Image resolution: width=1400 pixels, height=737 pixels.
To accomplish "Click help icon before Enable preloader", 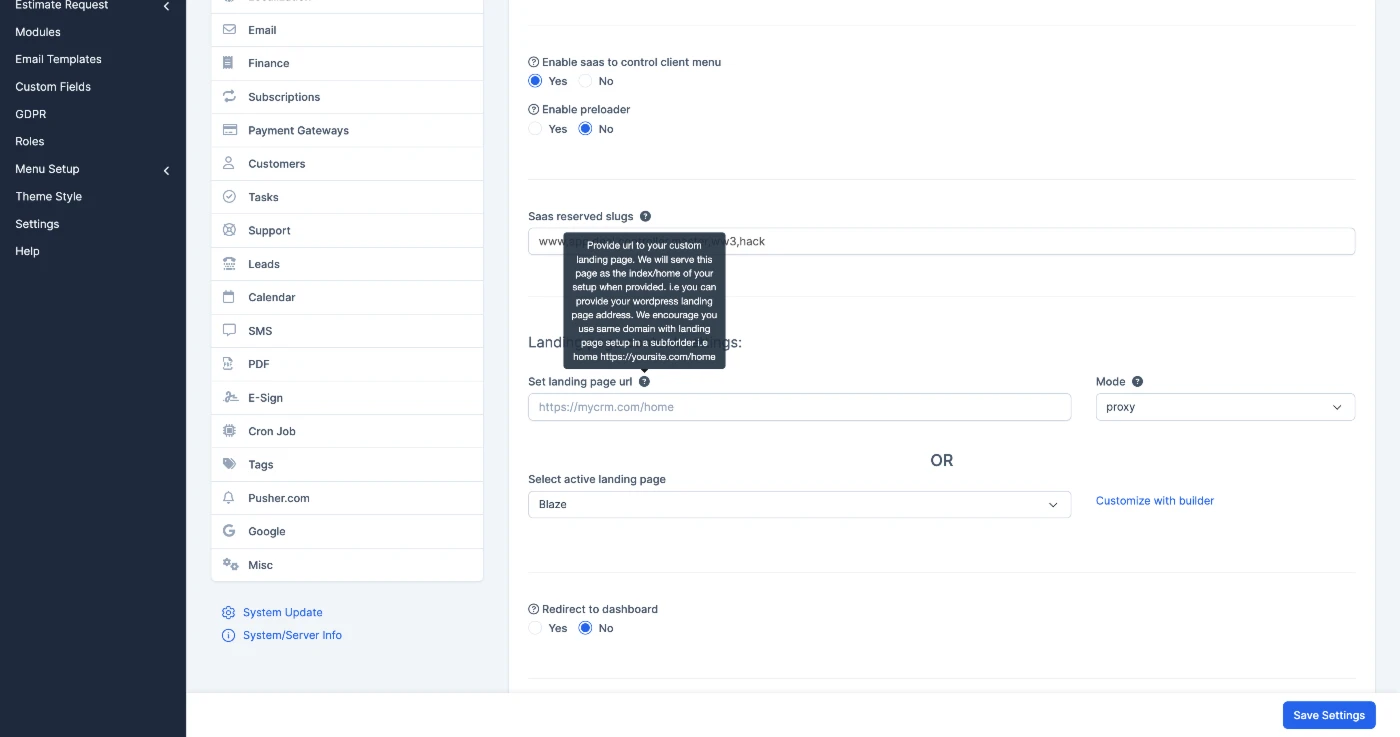I will (x=533, y=109).
